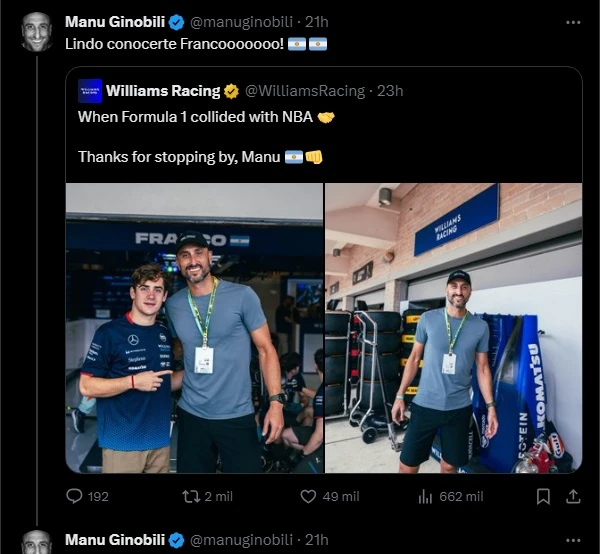Open the three-dot more menu on first tweet

pos(572,21)
